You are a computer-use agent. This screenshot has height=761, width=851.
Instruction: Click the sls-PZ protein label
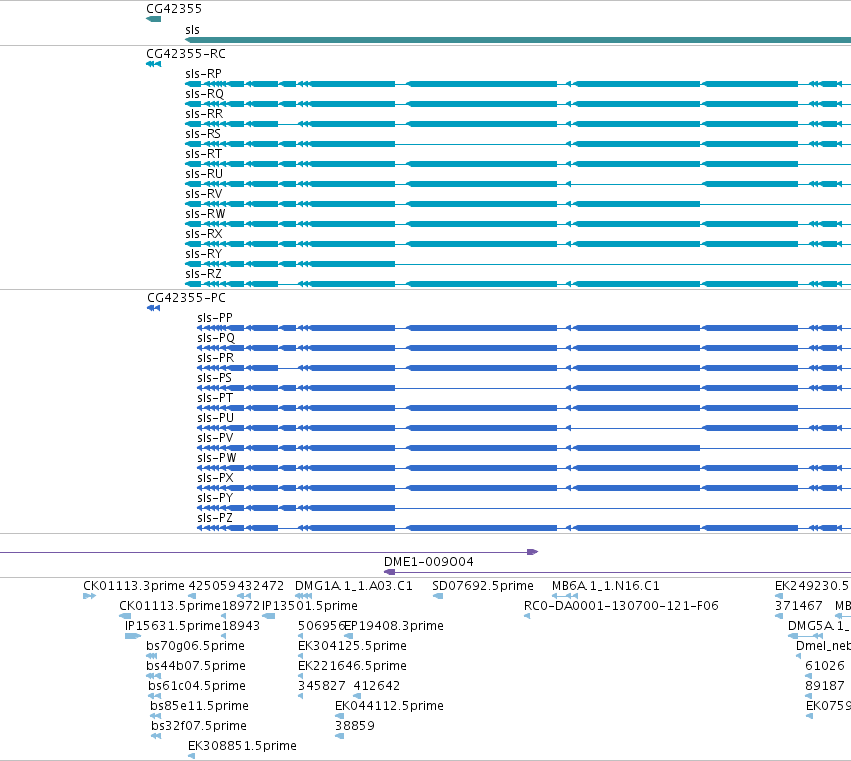(214, 518)
